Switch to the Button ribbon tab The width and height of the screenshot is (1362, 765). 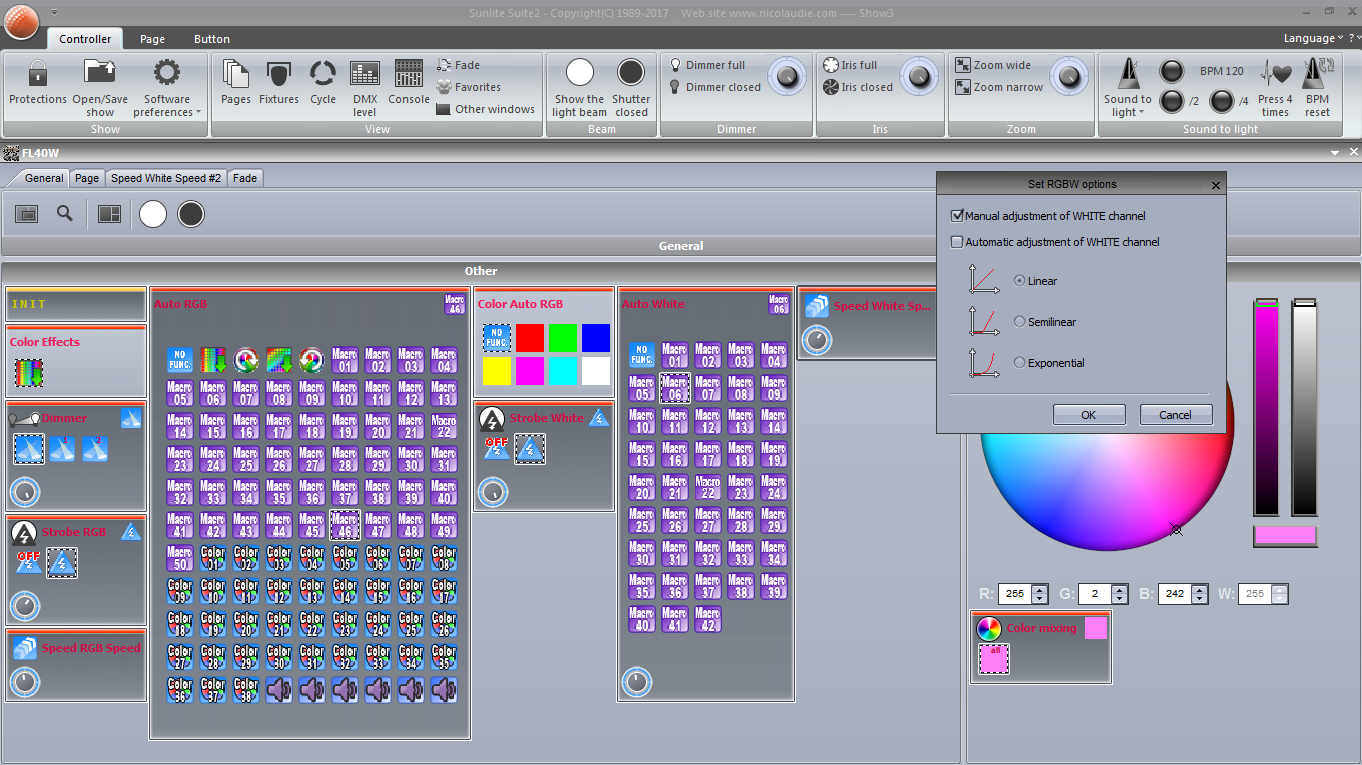pos(212,39)
